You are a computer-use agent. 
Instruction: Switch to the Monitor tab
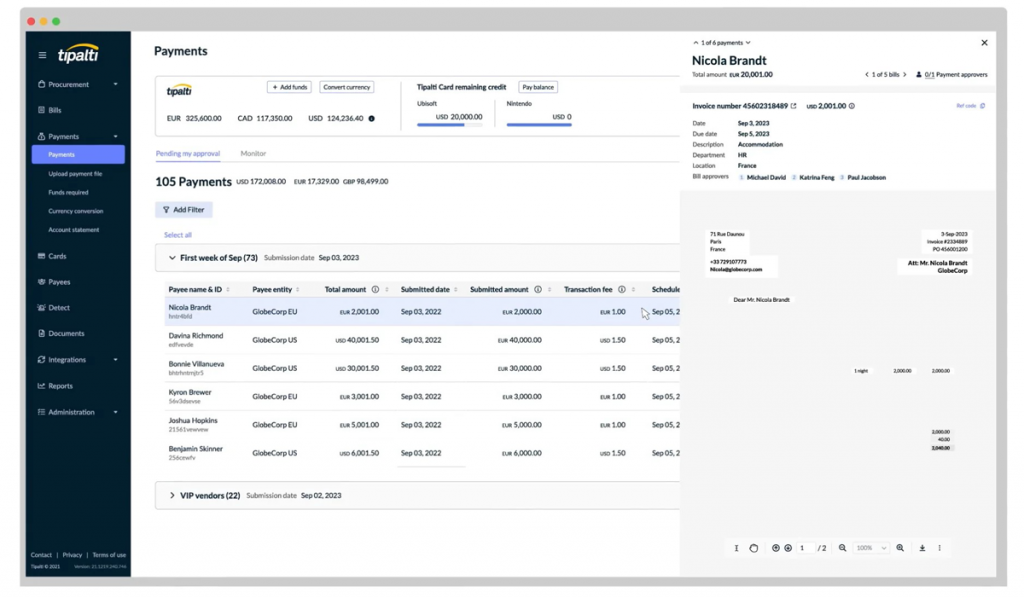coord(253,153)
